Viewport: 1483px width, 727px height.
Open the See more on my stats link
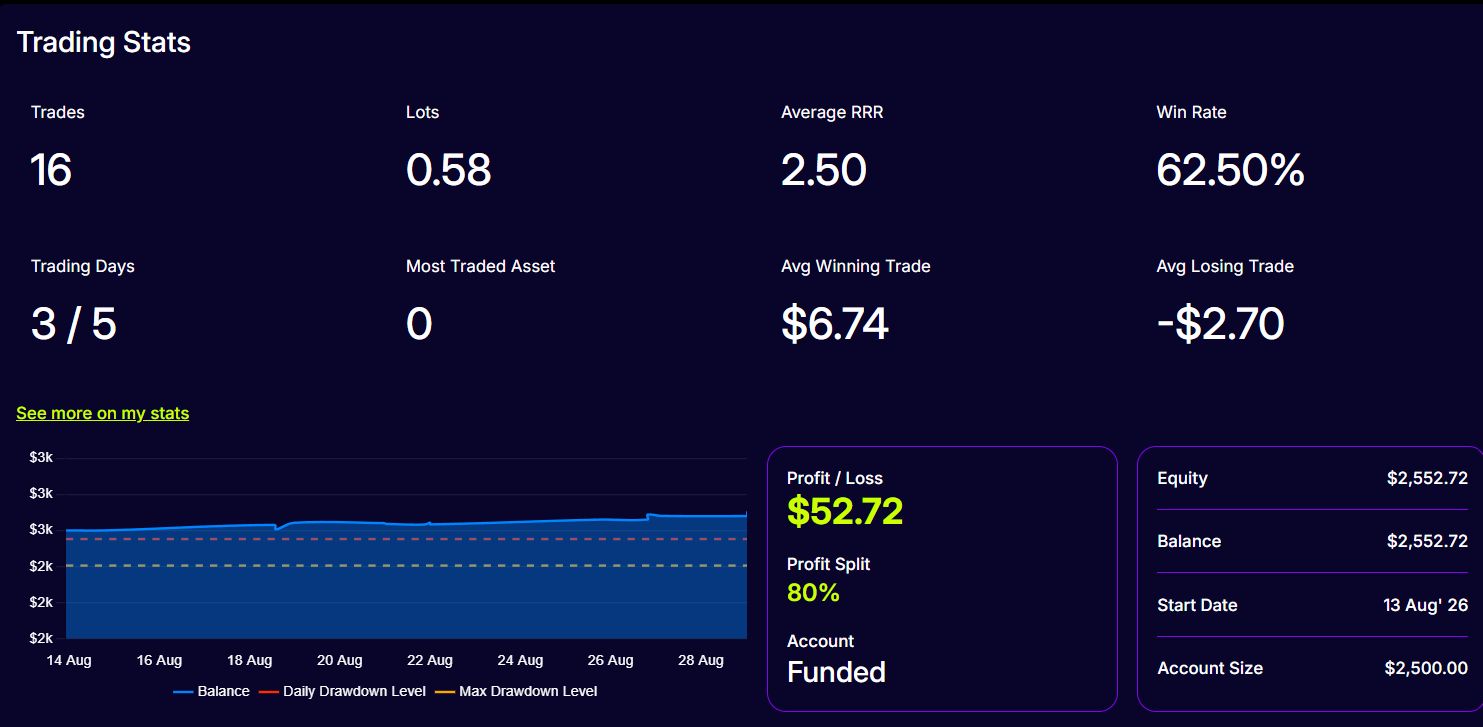click(102, 413)
